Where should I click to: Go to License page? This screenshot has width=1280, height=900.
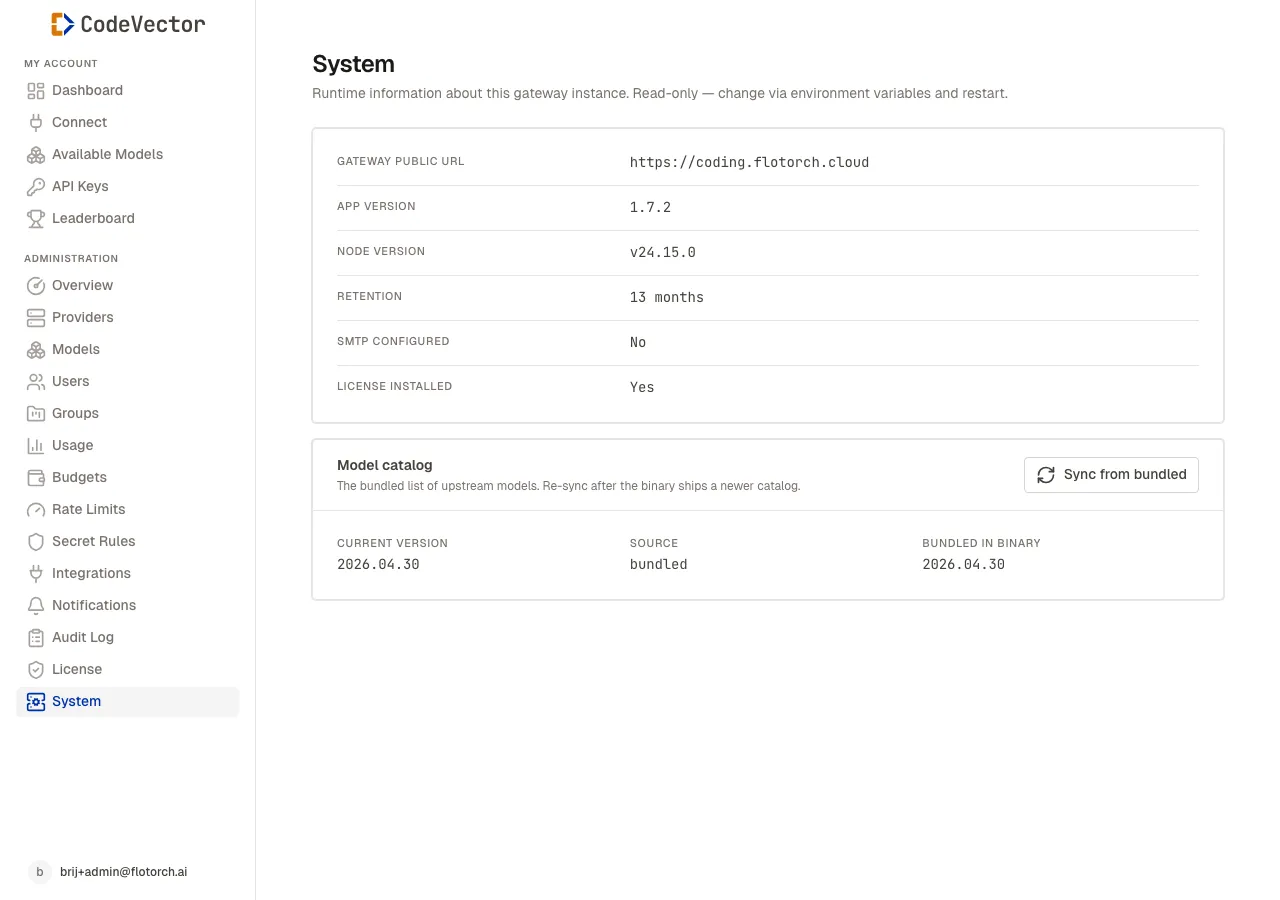pos(127,670)
